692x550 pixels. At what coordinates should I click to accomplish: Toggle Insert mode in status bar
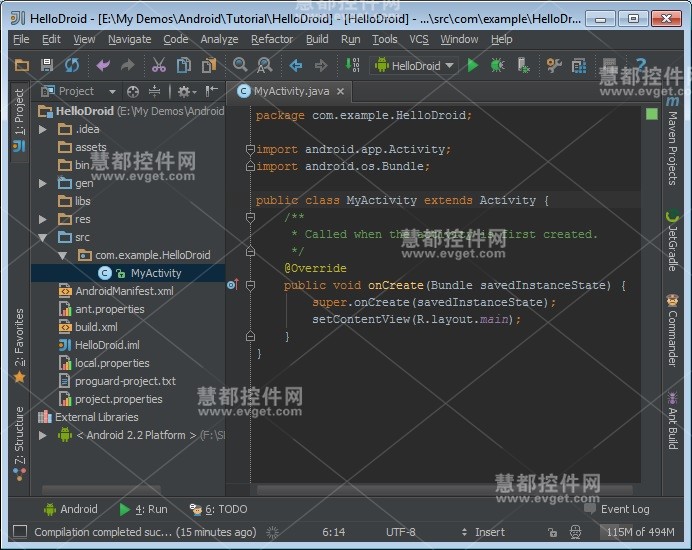[489, 532]
